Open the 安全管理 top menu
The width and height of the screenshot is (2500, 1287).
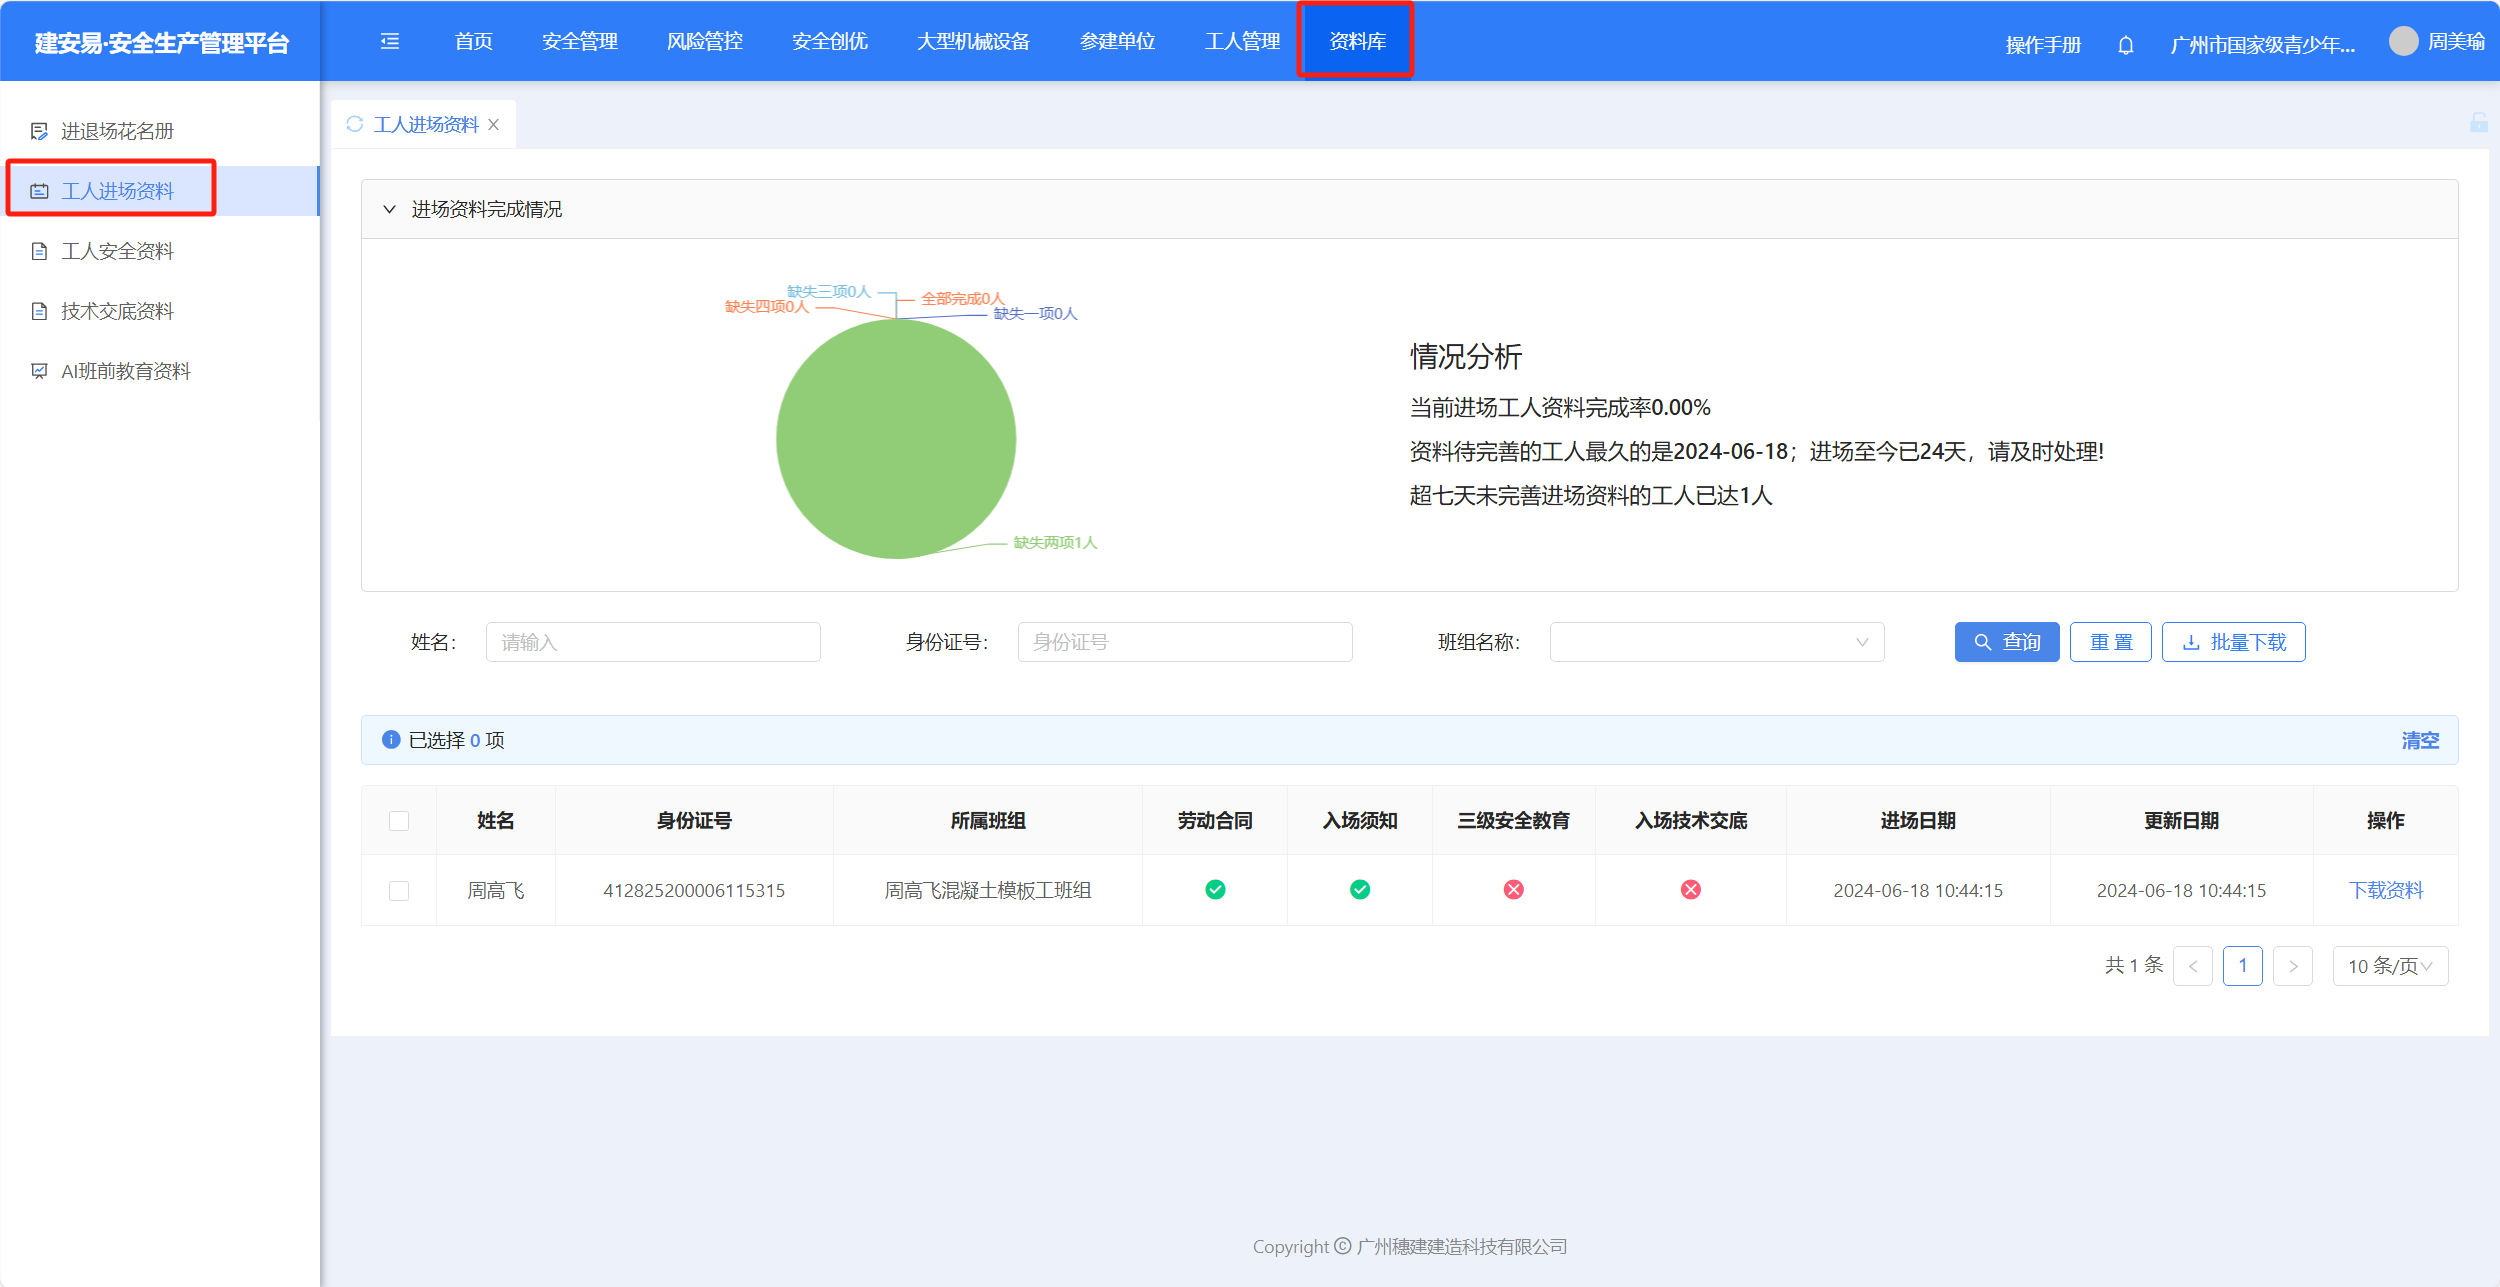tap(580, 41)
